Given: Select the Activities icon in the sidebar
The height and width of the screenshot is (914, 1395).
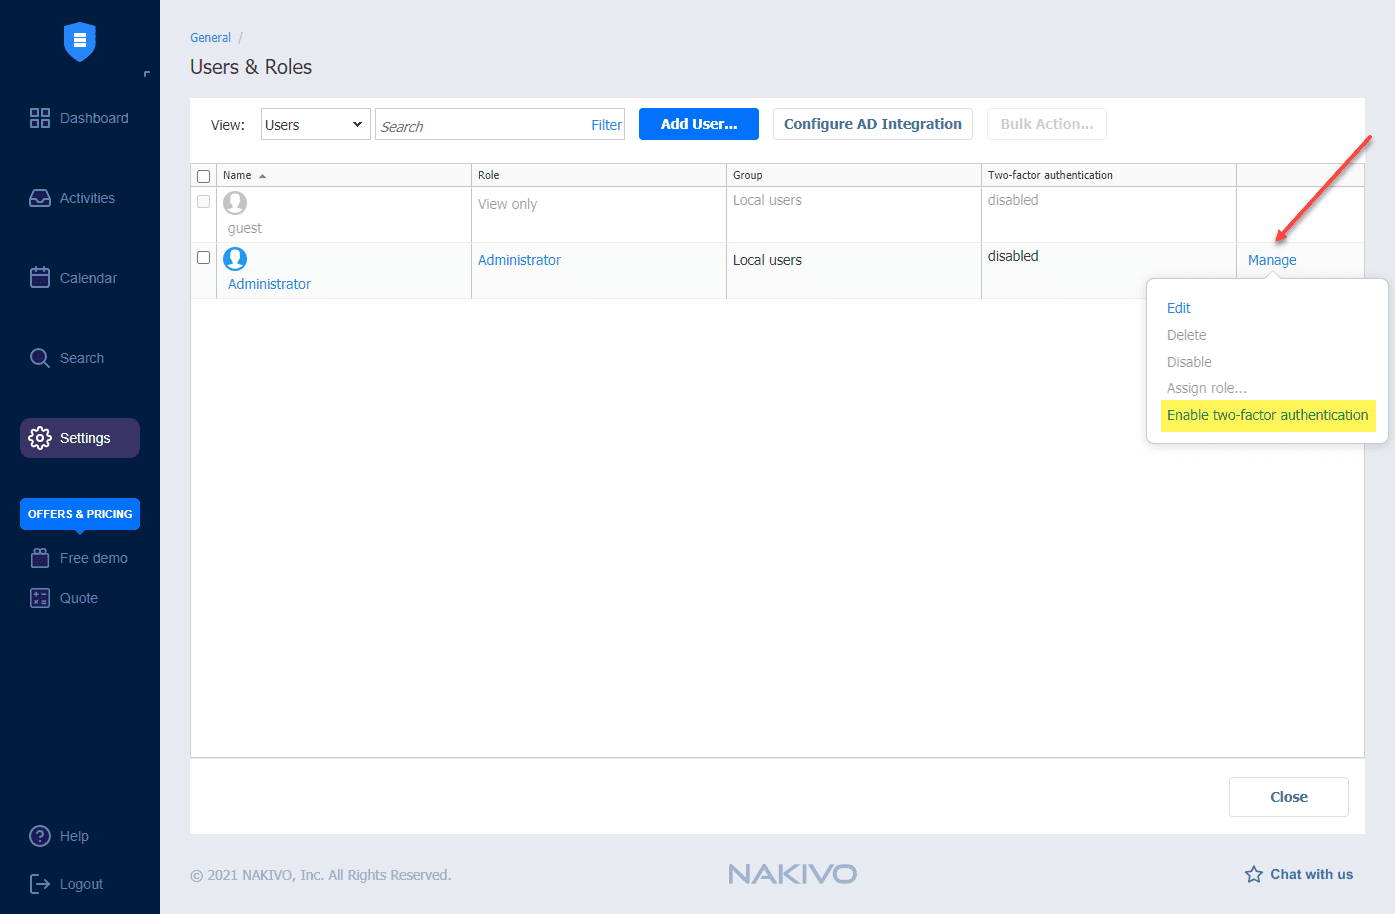Looking at the screenshot, I should [40, 197].
